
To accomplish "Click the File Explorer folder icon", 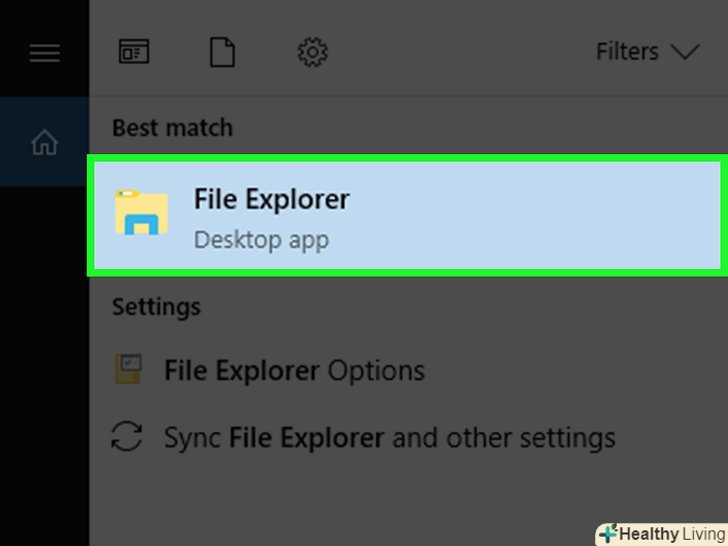I will (x=141, y=211).
